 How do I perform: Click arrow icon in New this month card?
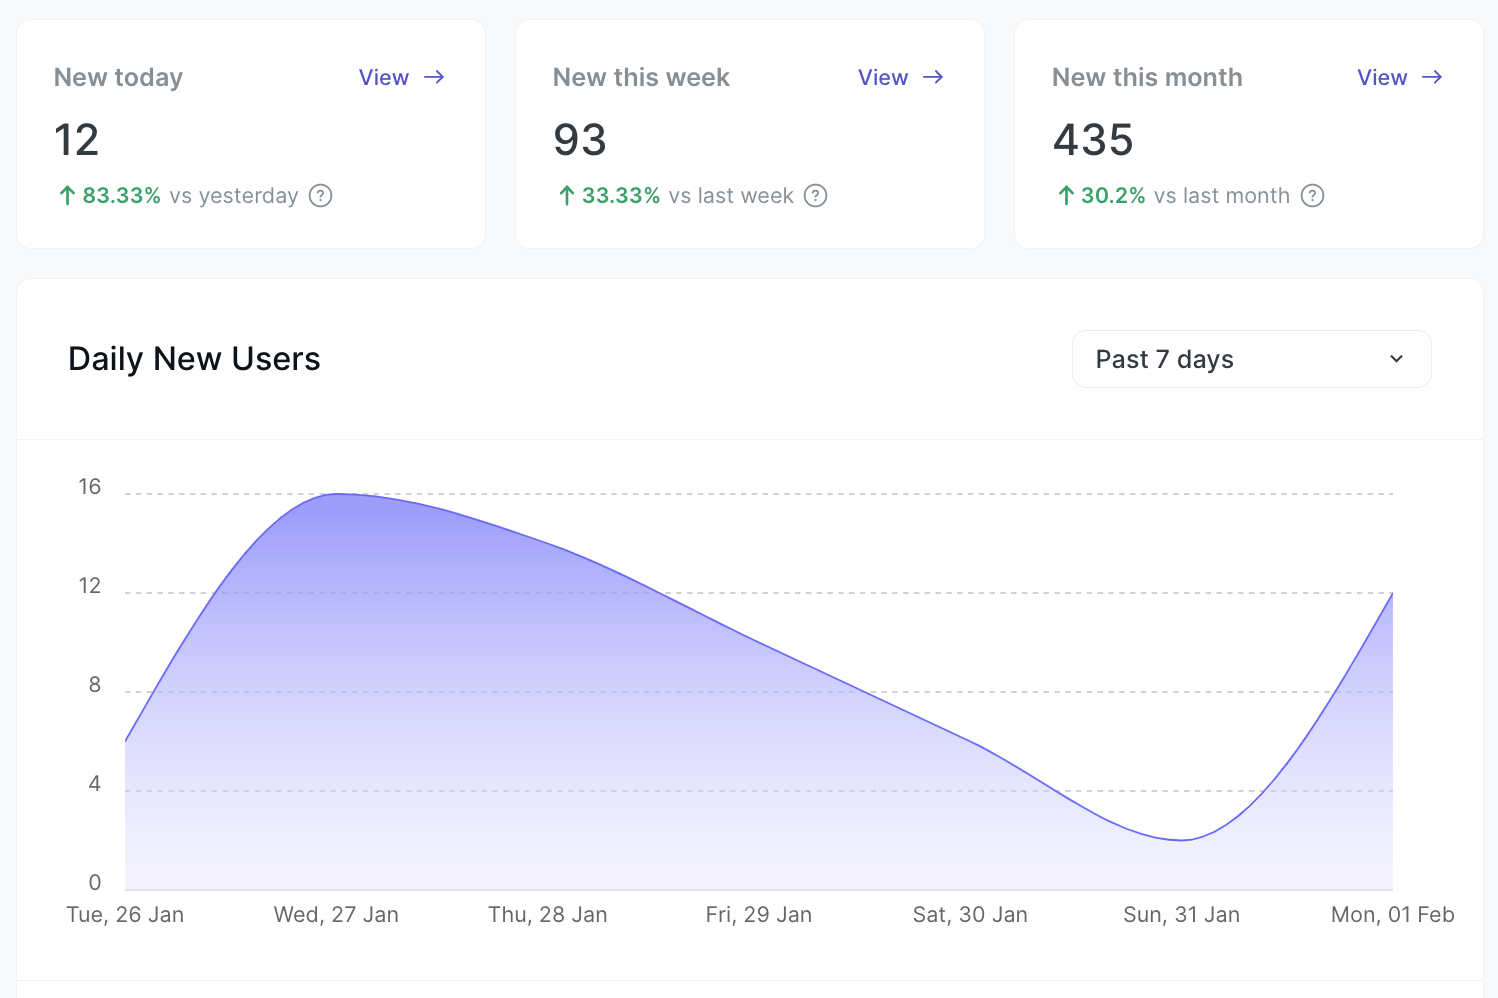(1432, 78)
